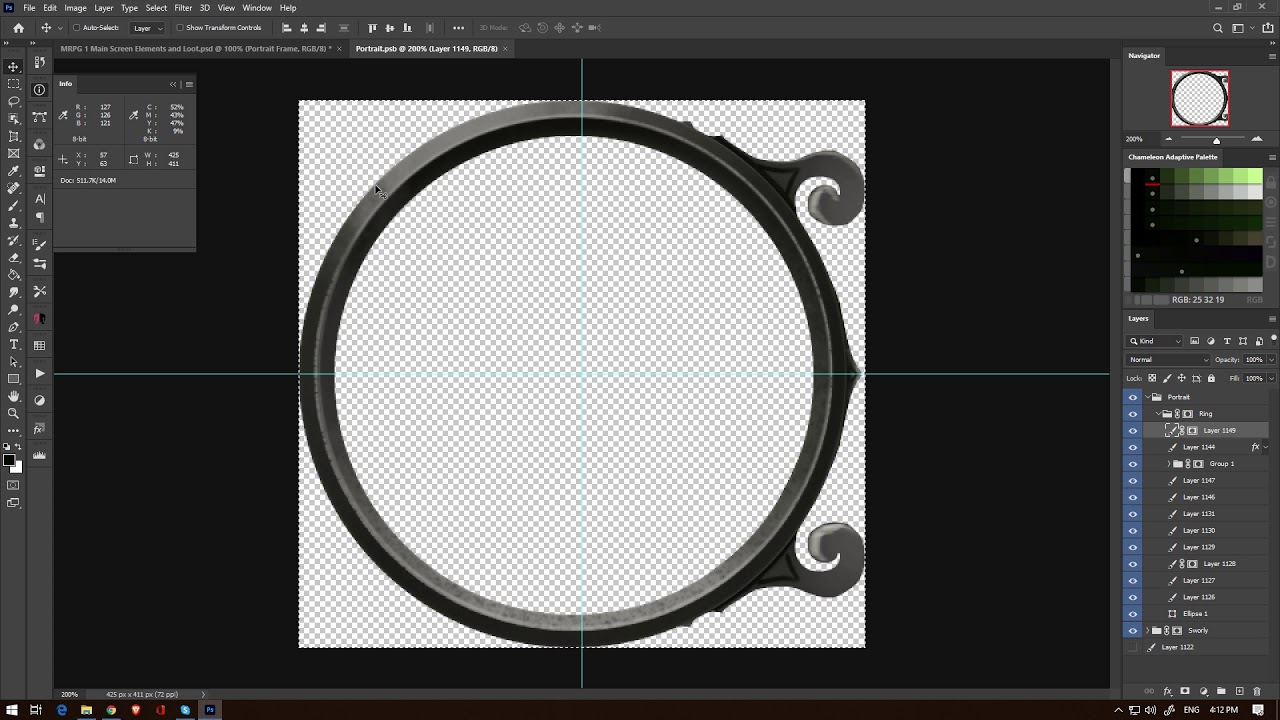
Task: Open the Auto-Select Layer dropdown
Action: coord(147,28)
